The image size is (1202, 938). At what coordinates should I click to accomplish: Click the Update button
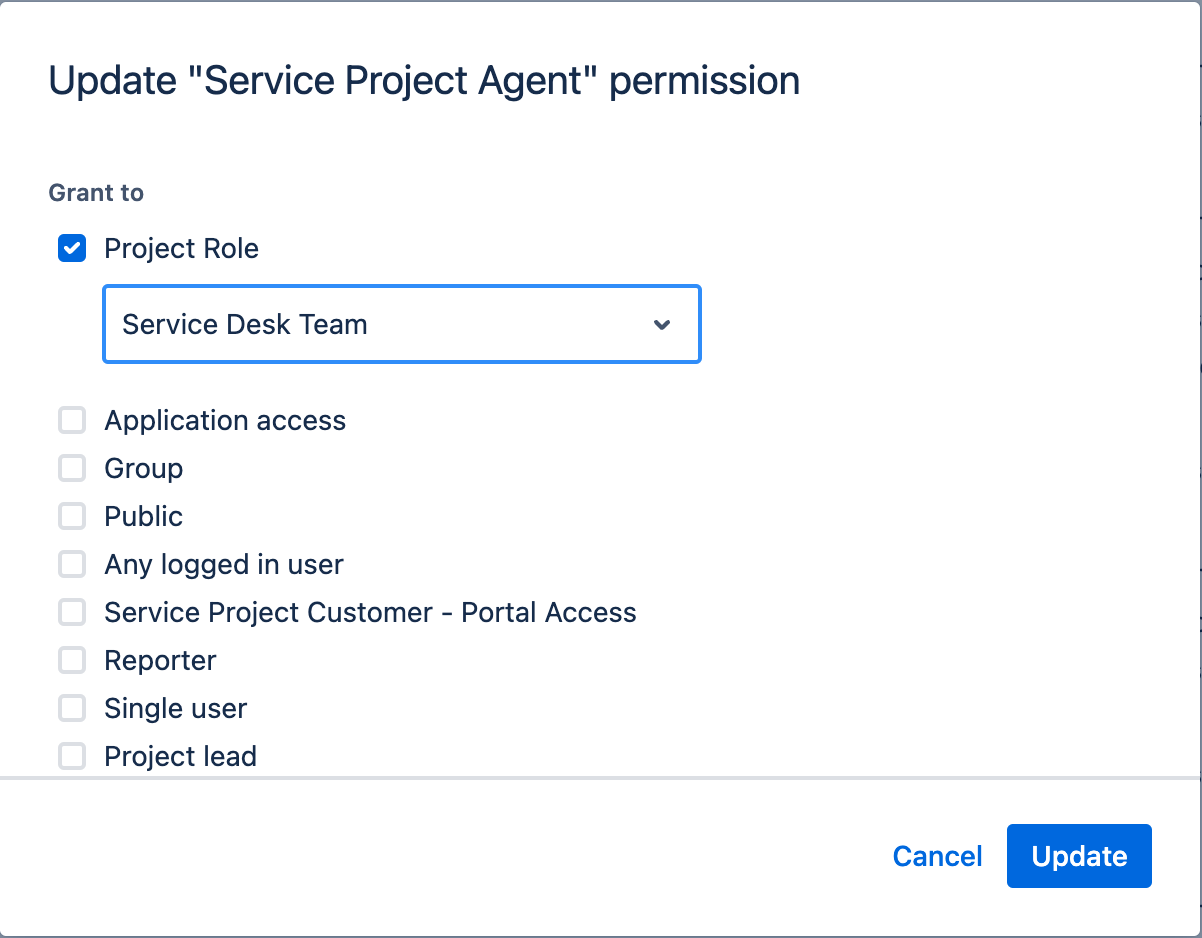click(x=1078, y=856)
